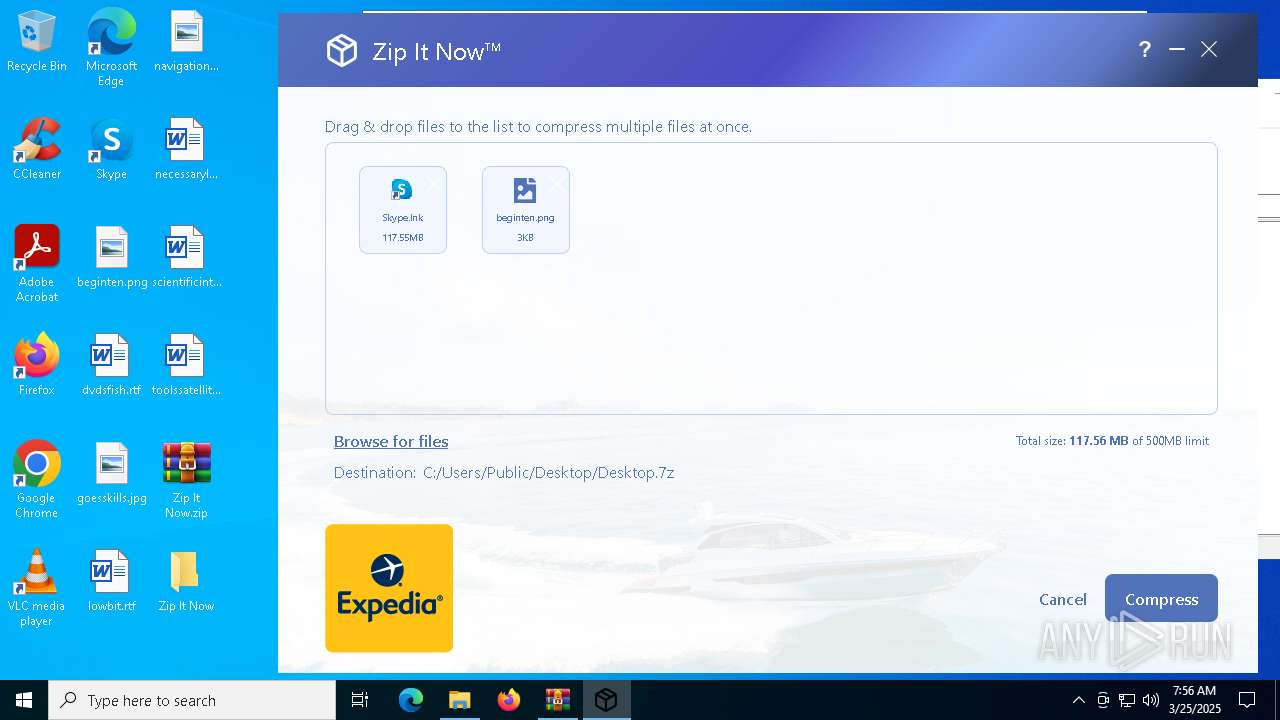The image size is (1280, 720).
Task: Select the Firefox desktop shortcut
Action: point(37,366)
